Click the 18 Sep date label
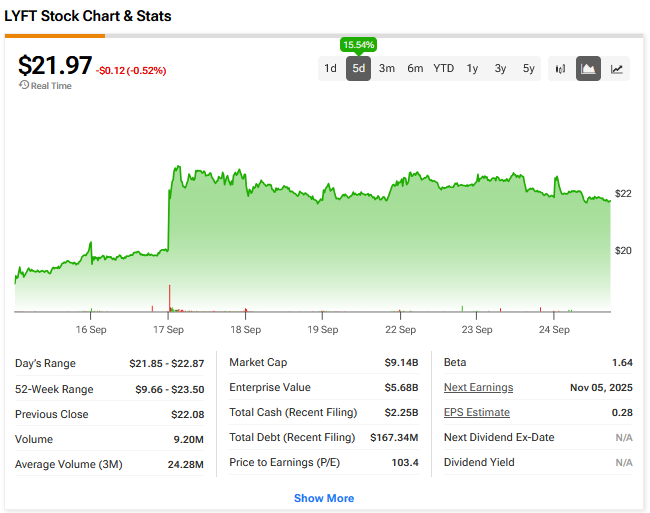The width and height of the screenshot is (650, 513). (246, 329)
